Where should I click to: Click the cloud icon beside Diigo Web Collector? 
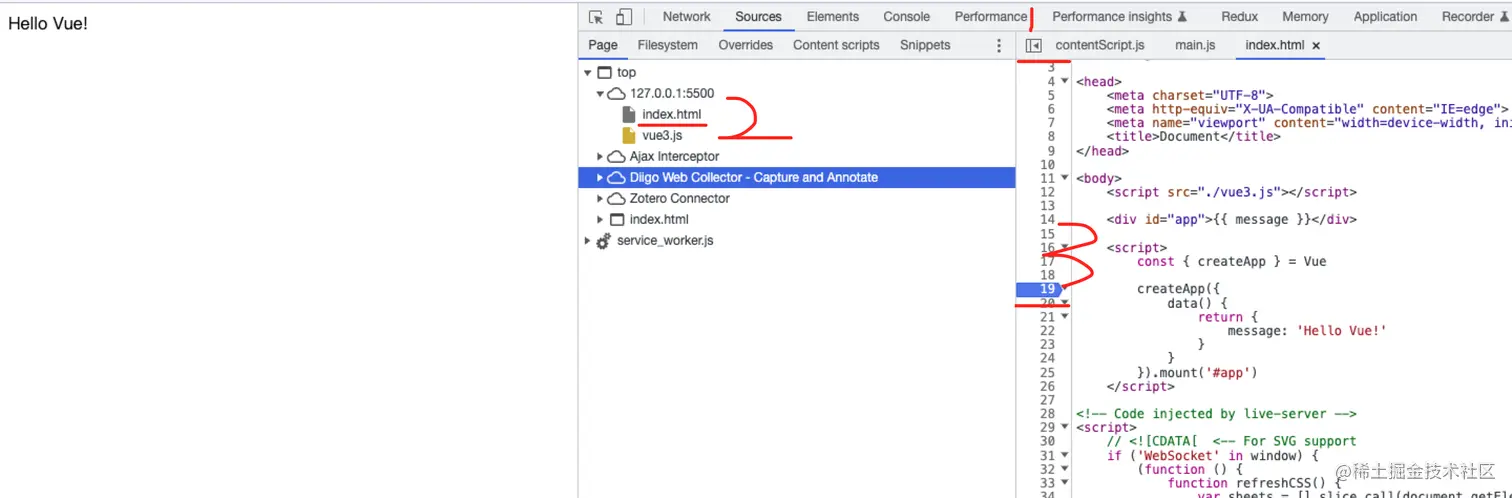click(617, 177)
